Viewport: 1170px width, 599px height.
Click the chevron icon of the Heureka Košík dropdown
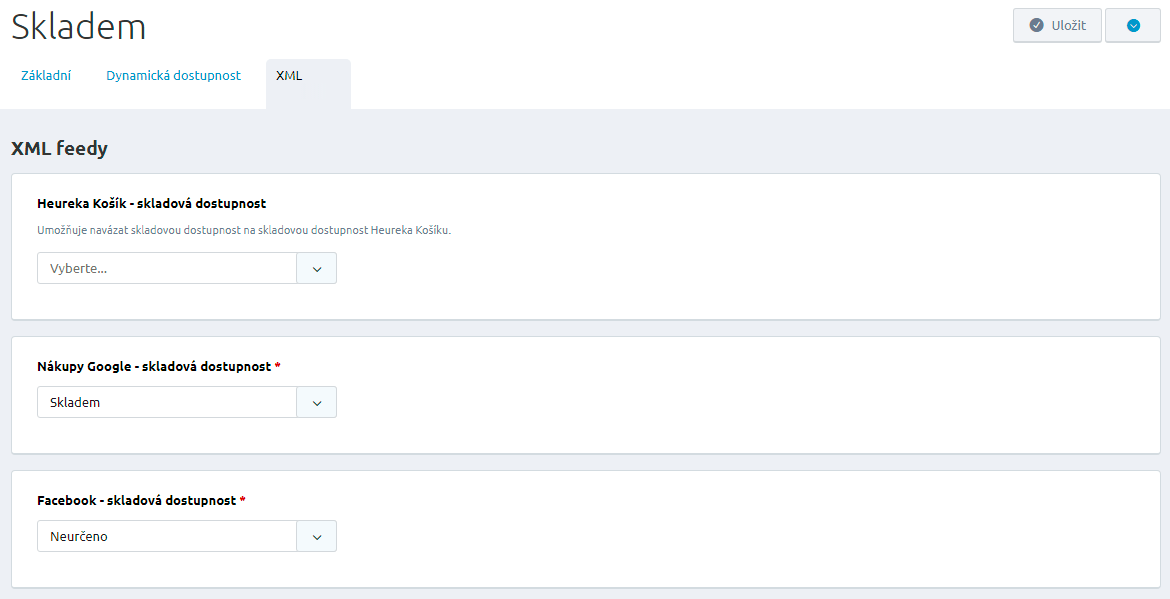click(x=317, y=269)
